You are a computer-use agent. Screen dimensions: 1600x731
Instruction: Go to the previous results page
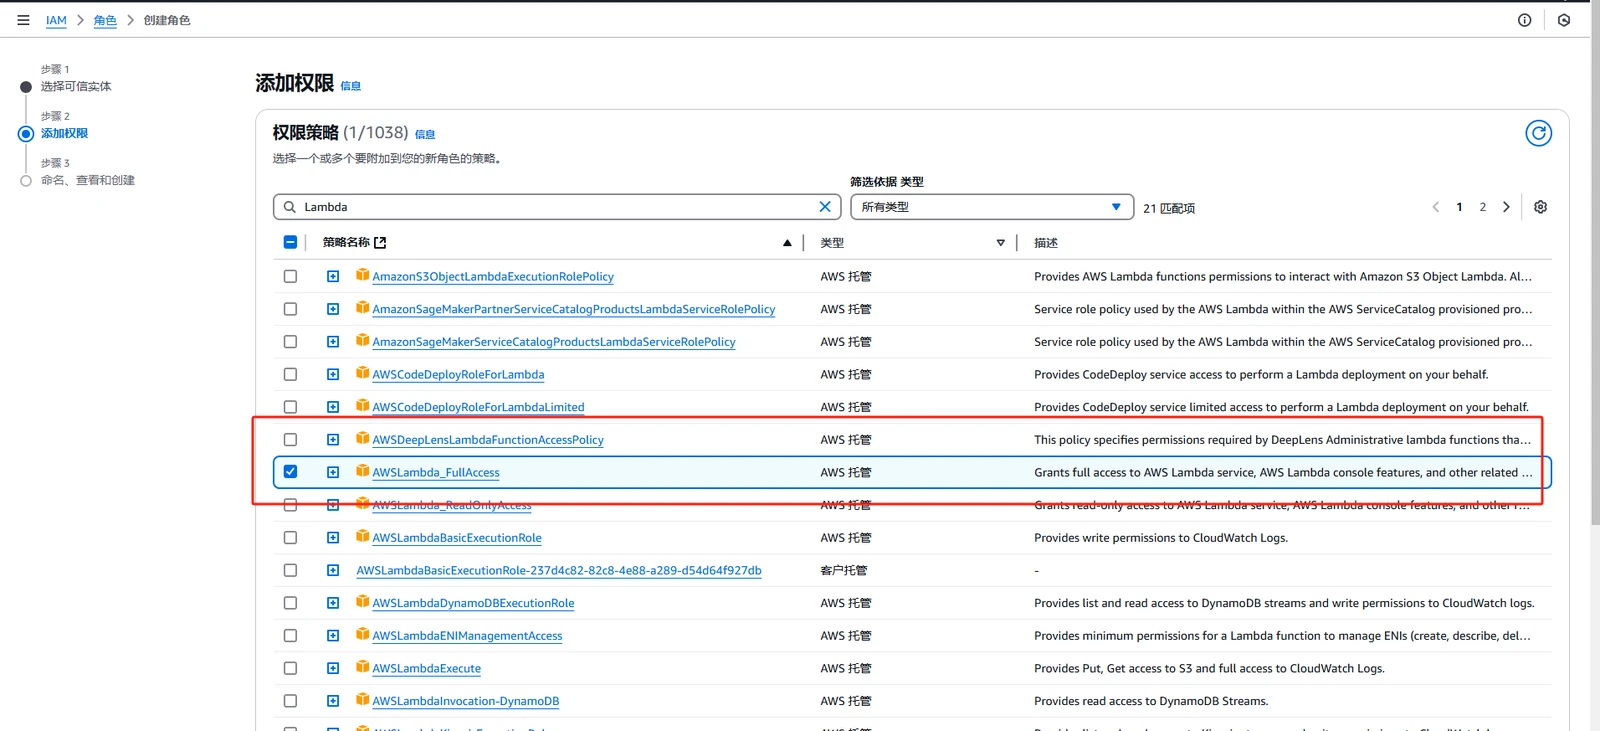(x=1436, y=207)
